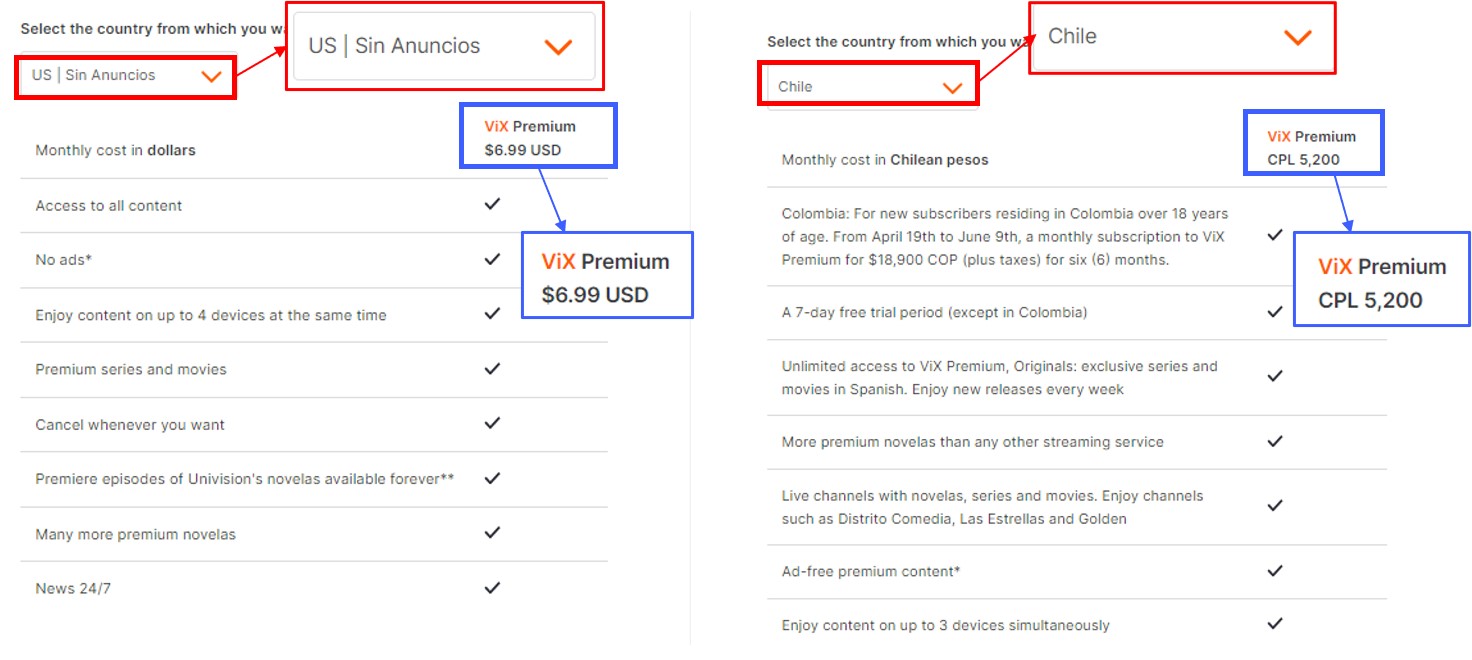1472x660 pixels.
Task: Click orange chevron in enlarged US dropdown
Action: pos(557,47)
